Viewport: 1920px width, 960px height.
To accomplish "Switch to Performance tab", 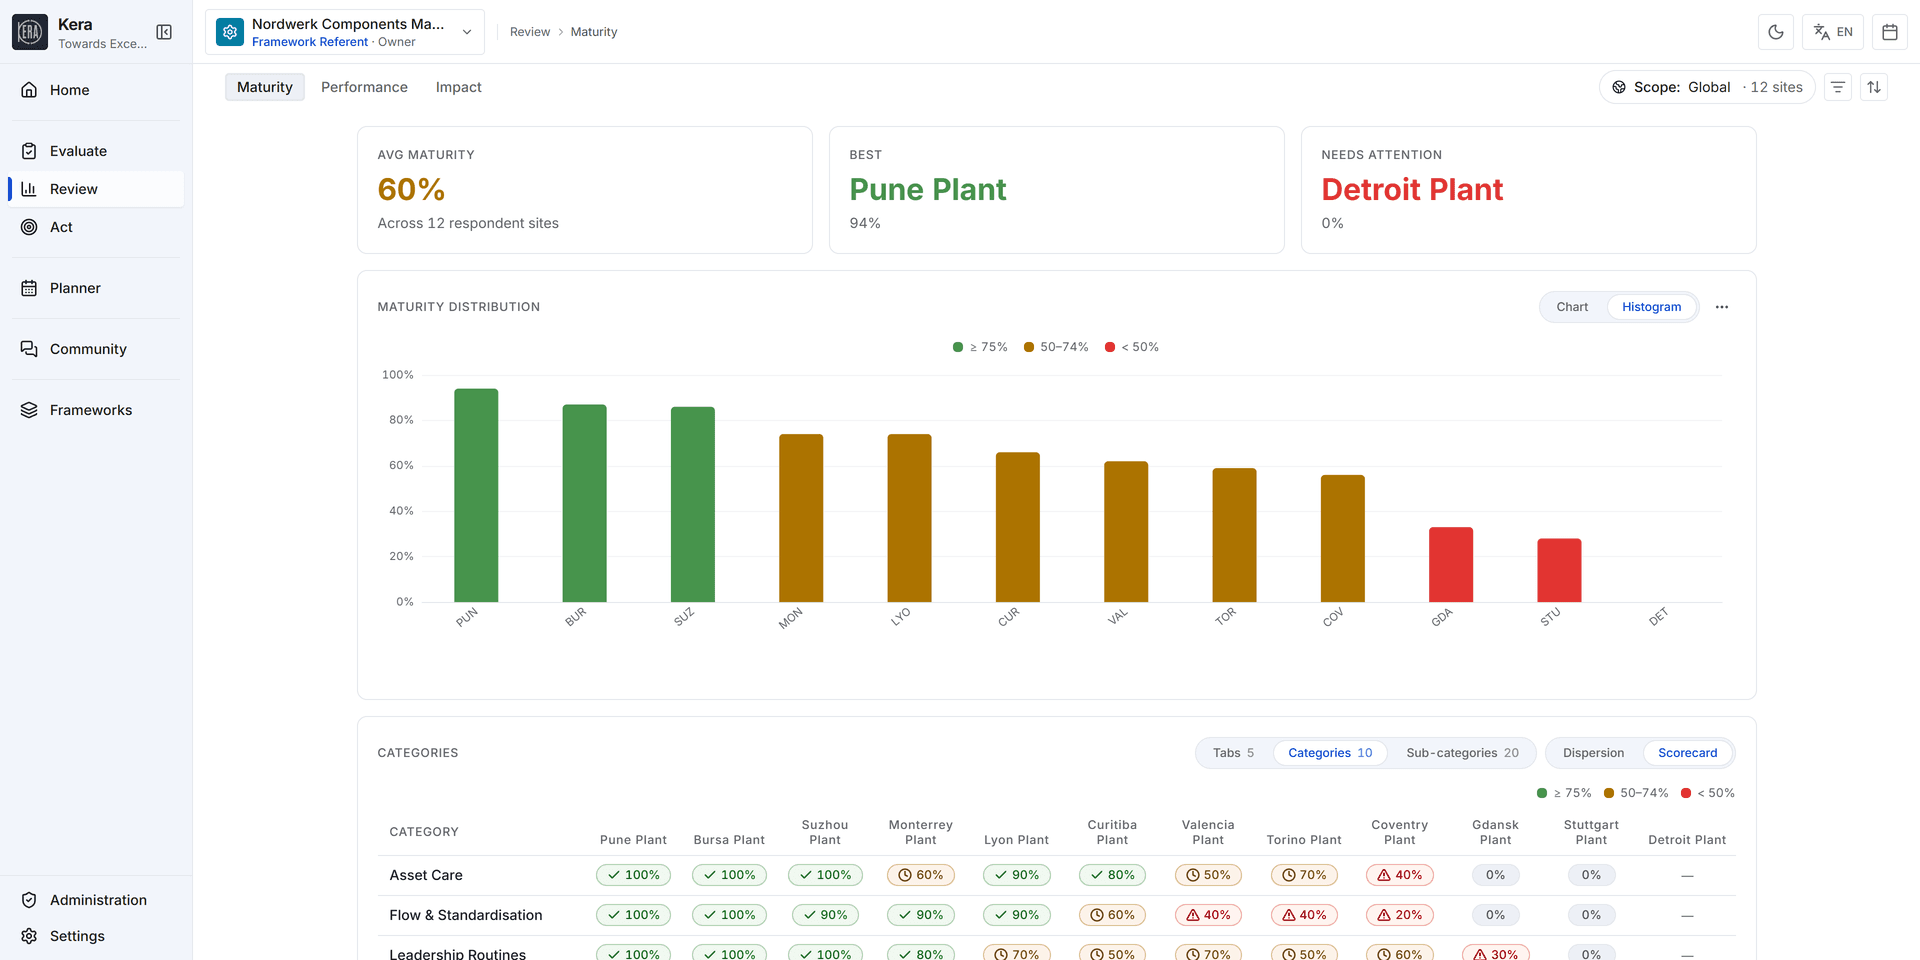I will (x=364, y=87).
